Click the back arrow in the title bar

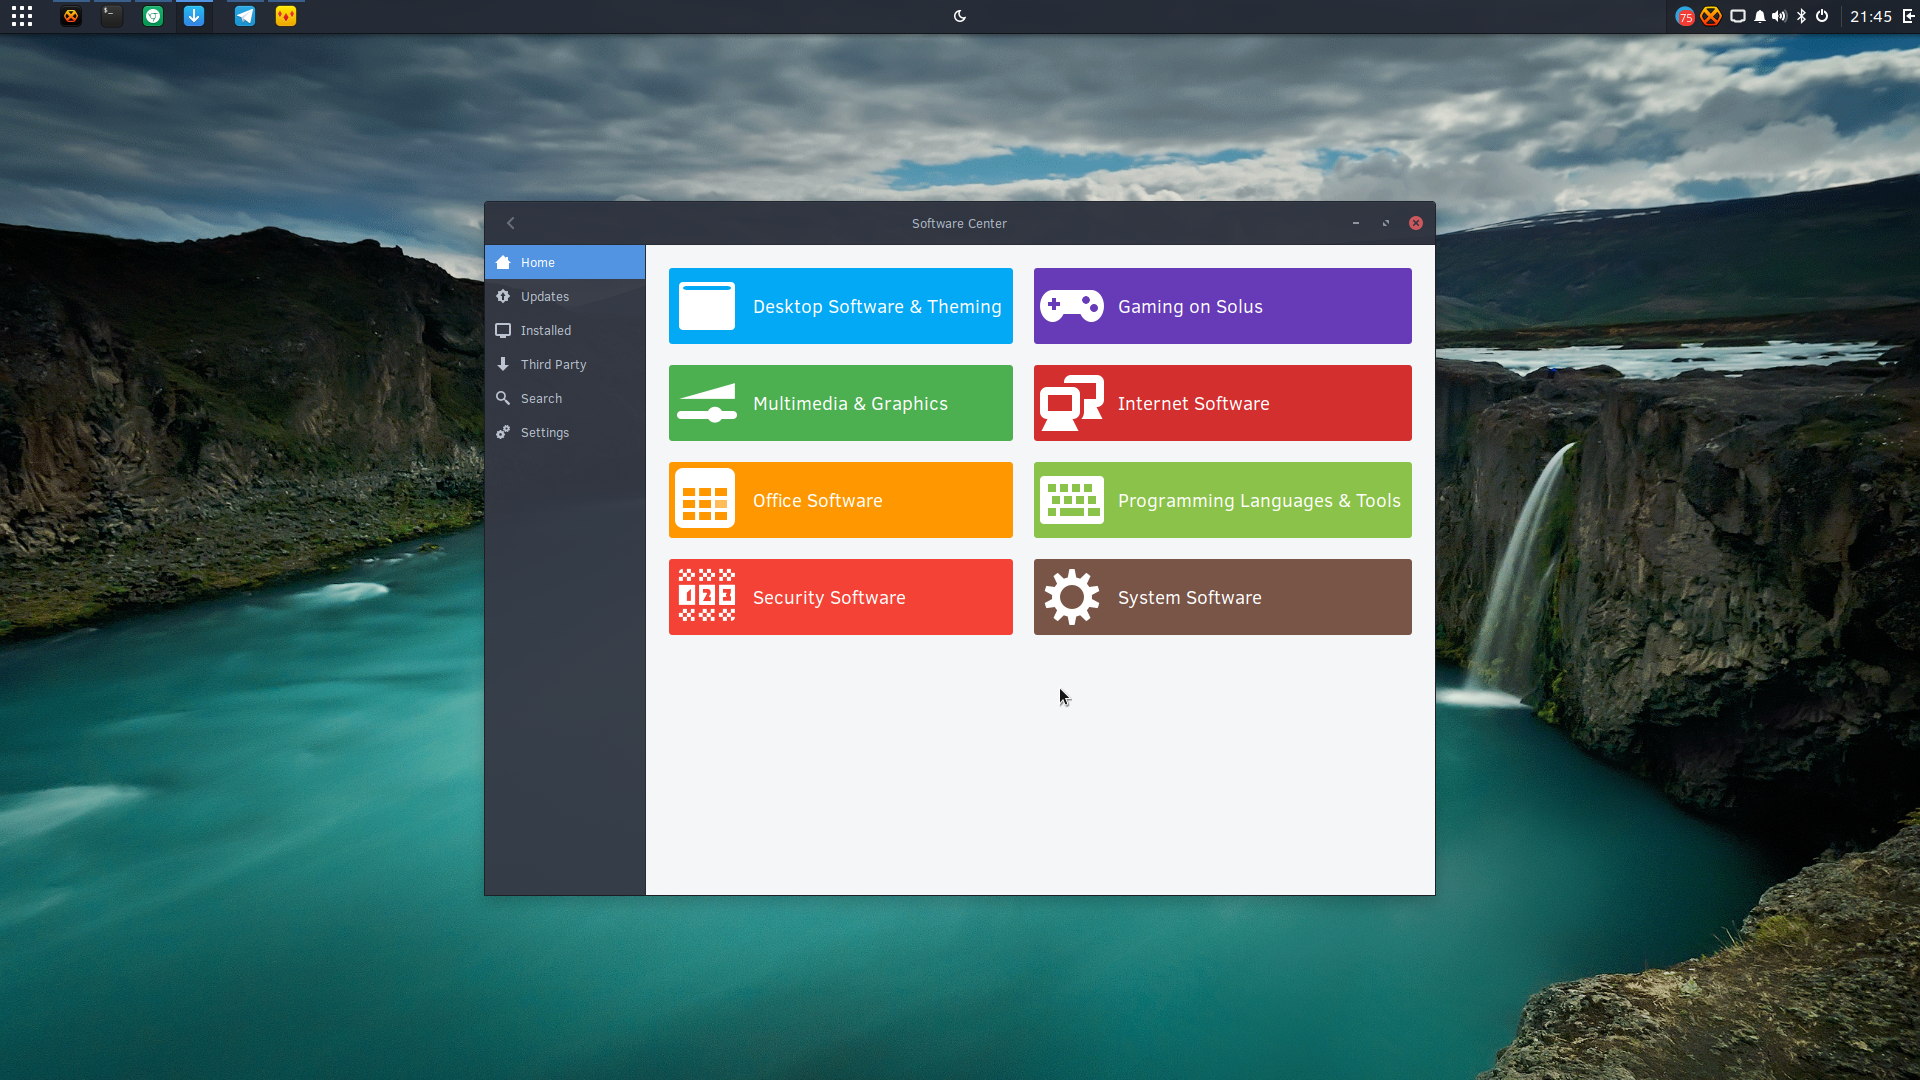tap(511, 223)
